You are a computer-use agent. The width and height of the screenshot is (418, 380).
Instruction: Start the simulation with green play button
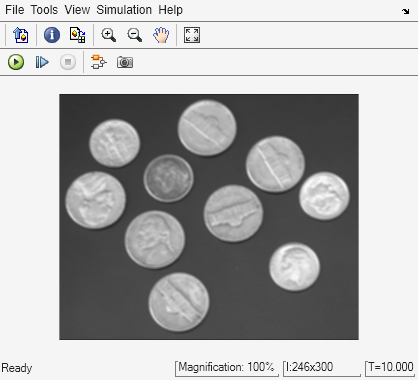tap(16, 62)
